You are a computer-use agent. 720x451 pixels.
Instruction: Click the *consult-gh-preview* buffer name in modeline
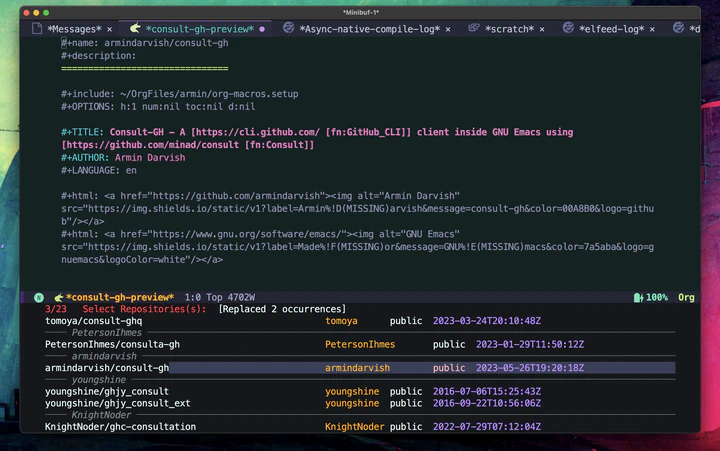click(x=120, y=297)
